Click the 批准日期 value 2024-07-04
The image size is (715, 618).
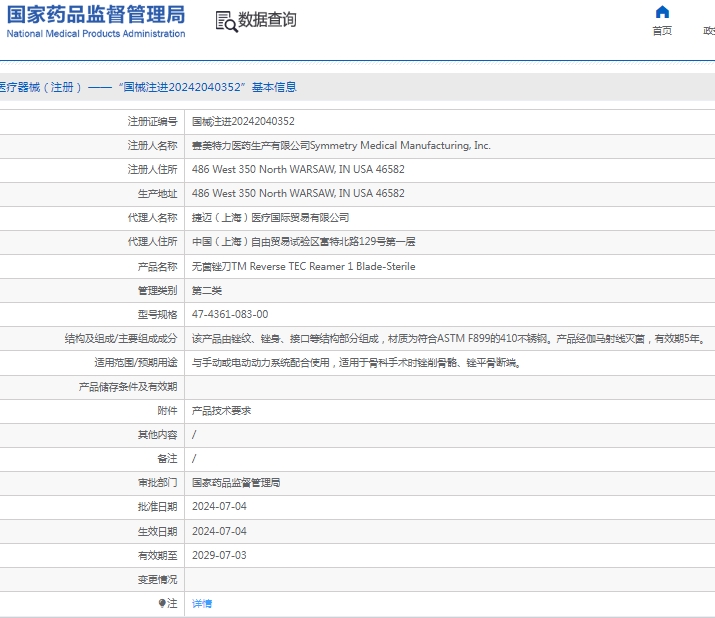(x=219, y=506)
